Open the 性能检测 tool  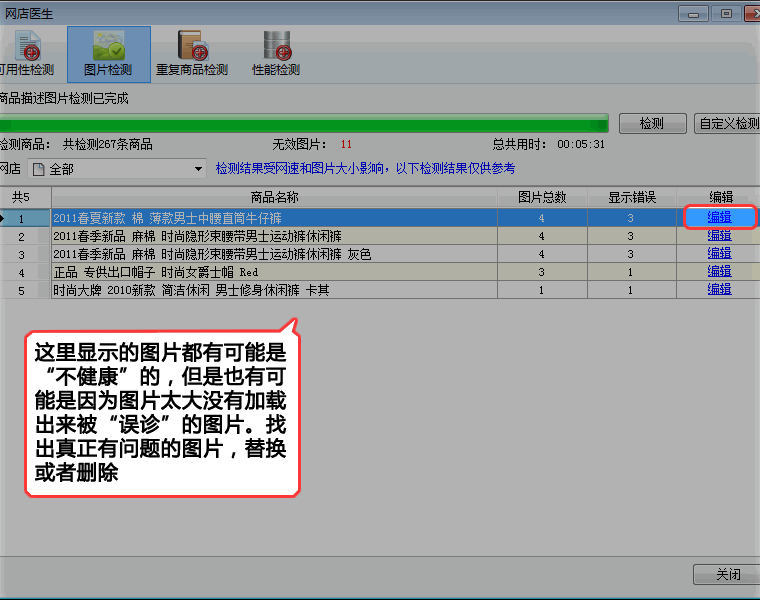(x=276, y=54)
